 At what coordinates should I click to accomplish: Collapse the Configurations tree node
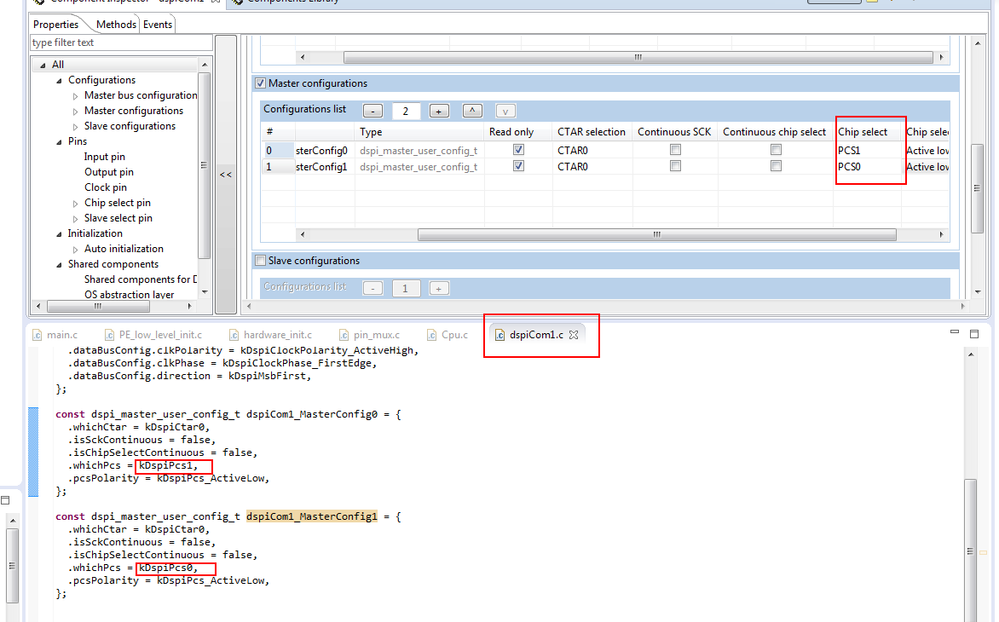59,80
